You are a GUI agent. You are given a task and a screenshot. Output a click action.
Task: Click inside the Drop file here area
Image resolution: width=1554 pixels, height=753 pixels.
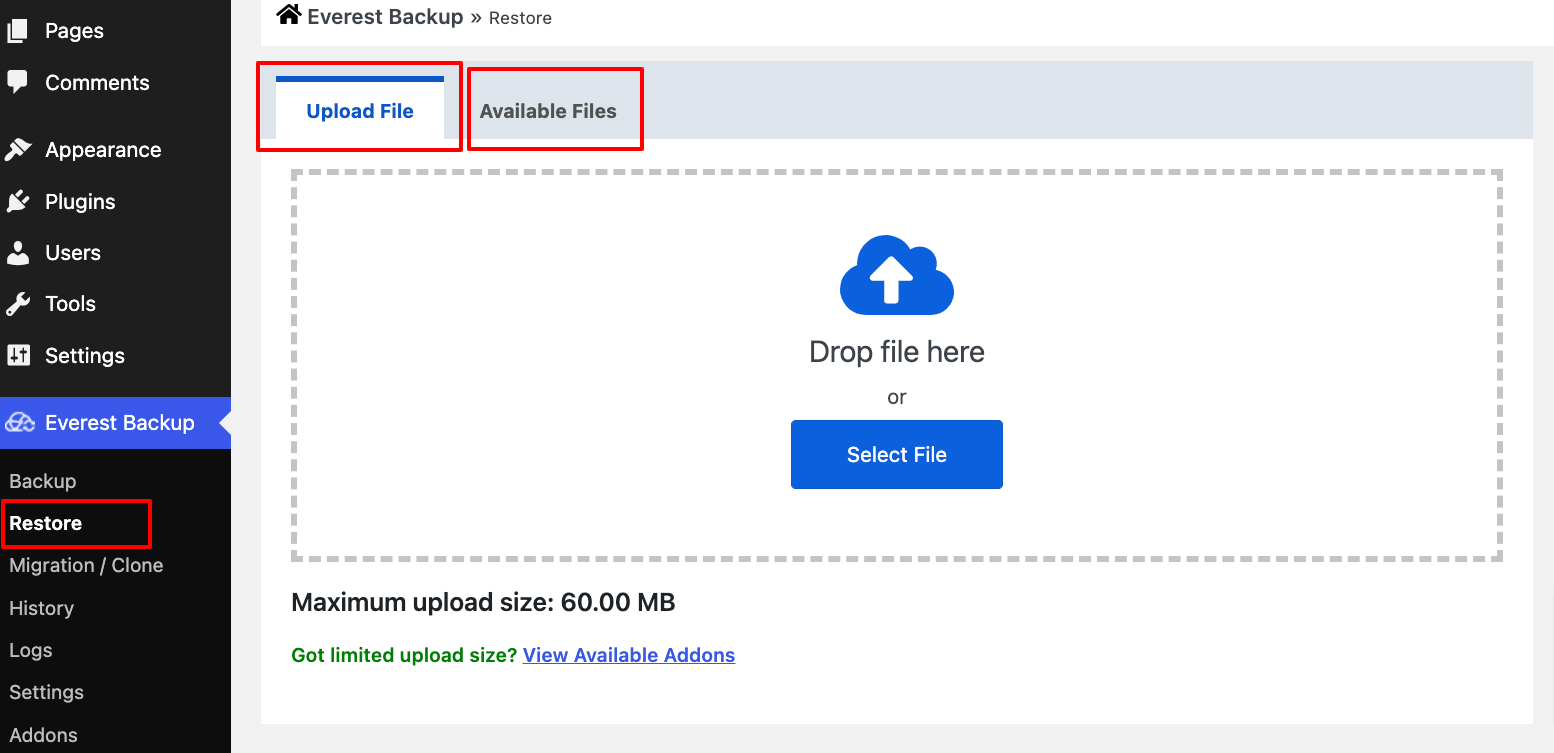coord(896,351)
